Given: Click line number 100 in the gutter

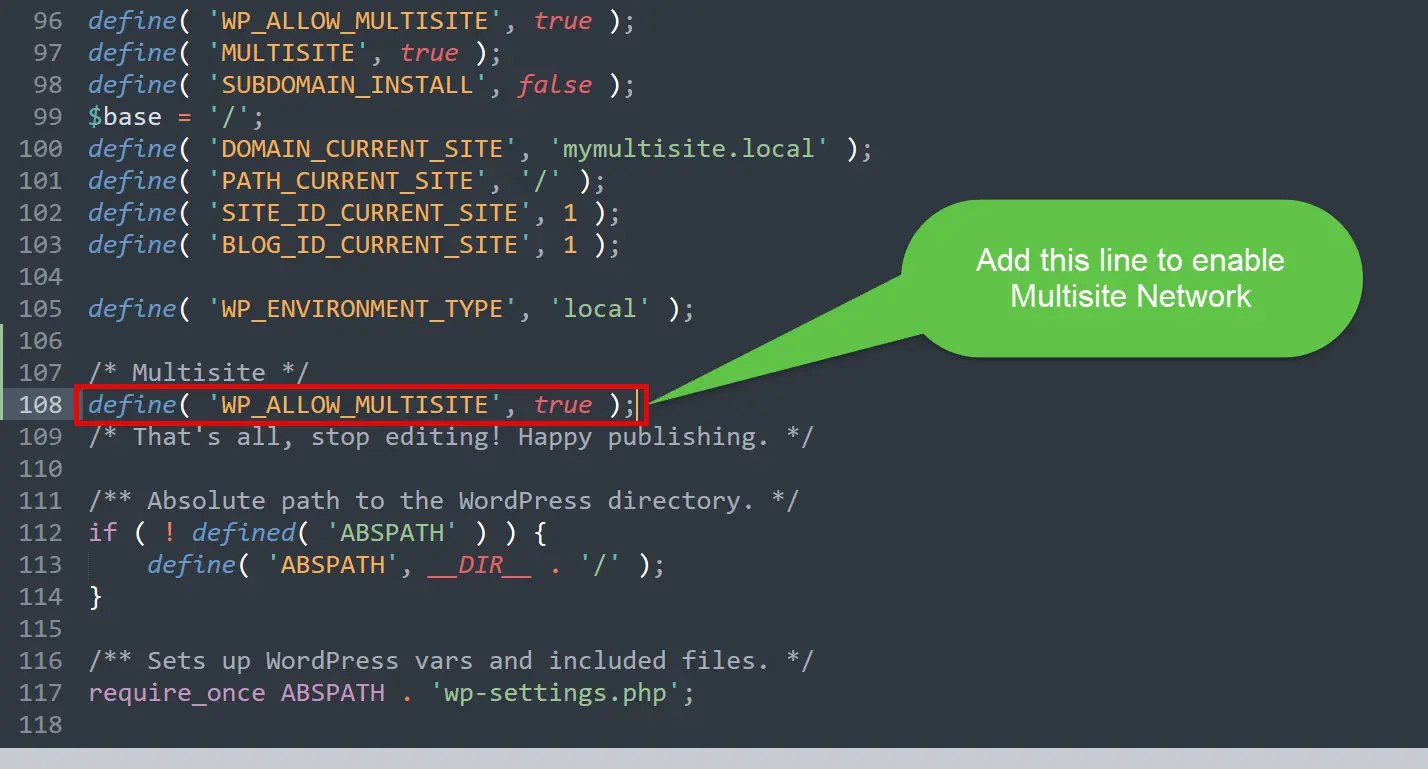Looking at the screenshot, I should (40, 148).
